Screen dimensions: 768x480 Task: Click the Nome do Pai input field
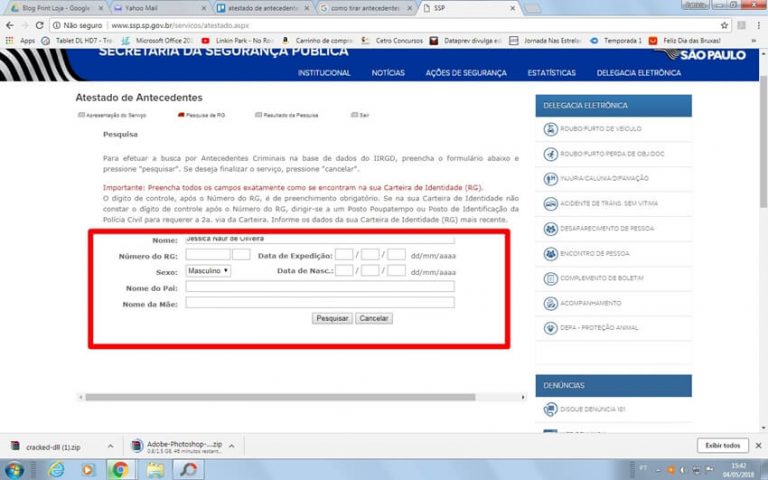click(x=319, y=287)
